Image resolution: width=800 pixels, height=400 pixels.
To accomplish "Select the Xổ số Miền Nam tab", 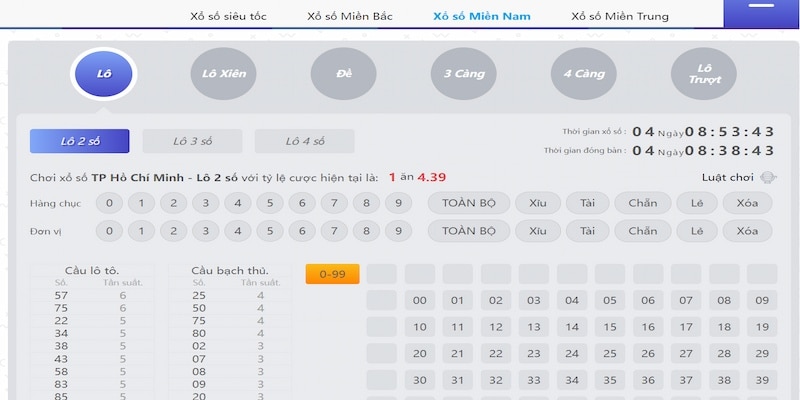I will (482, 16).
